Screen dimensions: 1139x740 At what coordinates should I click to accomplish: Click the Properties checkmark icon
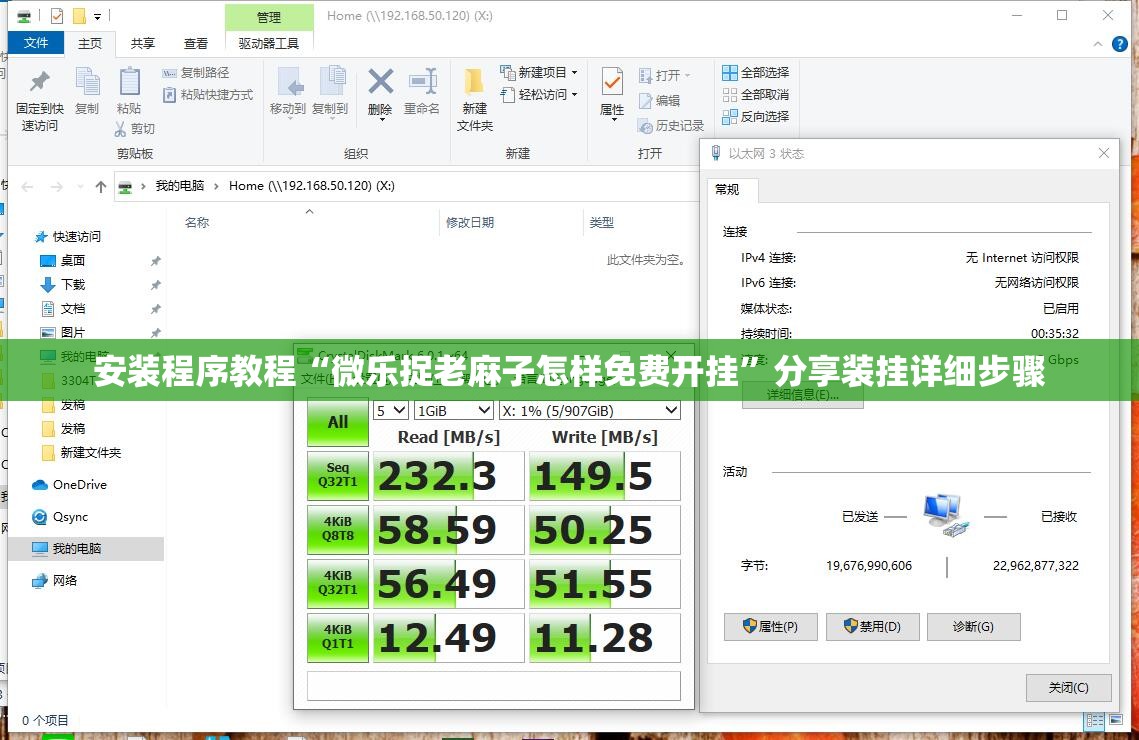[612, 82]
